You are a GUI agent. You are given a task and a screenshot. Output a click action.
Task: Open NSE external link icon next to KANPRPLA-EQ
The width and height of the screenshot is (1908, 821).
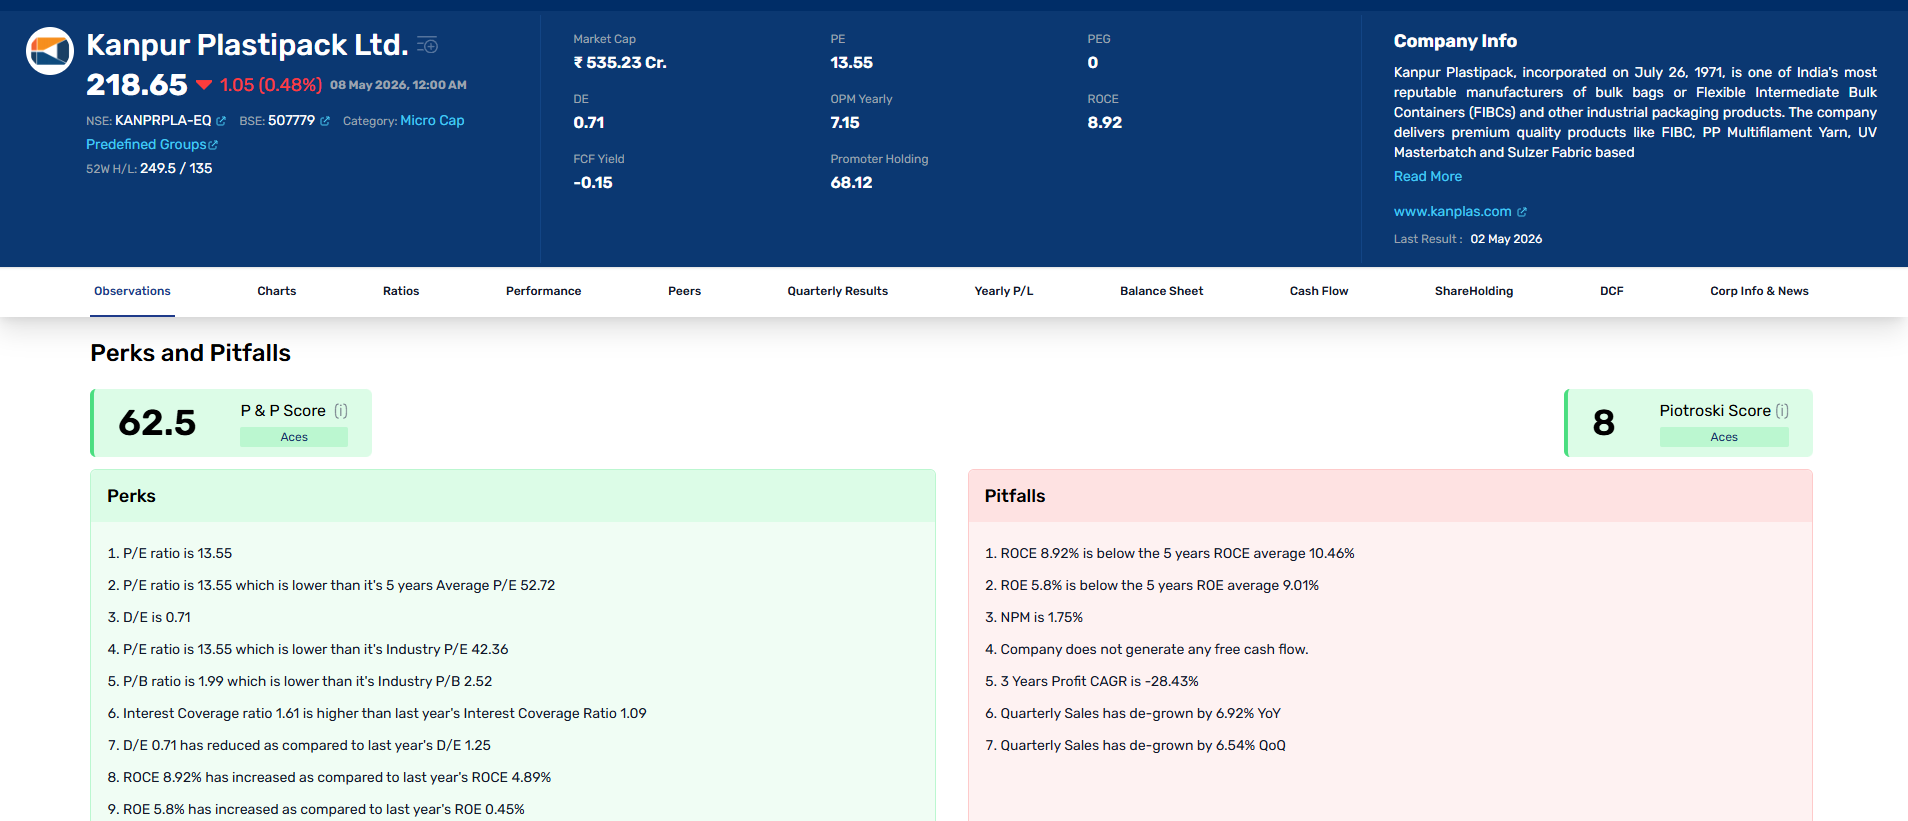click(x=221, y=121)
